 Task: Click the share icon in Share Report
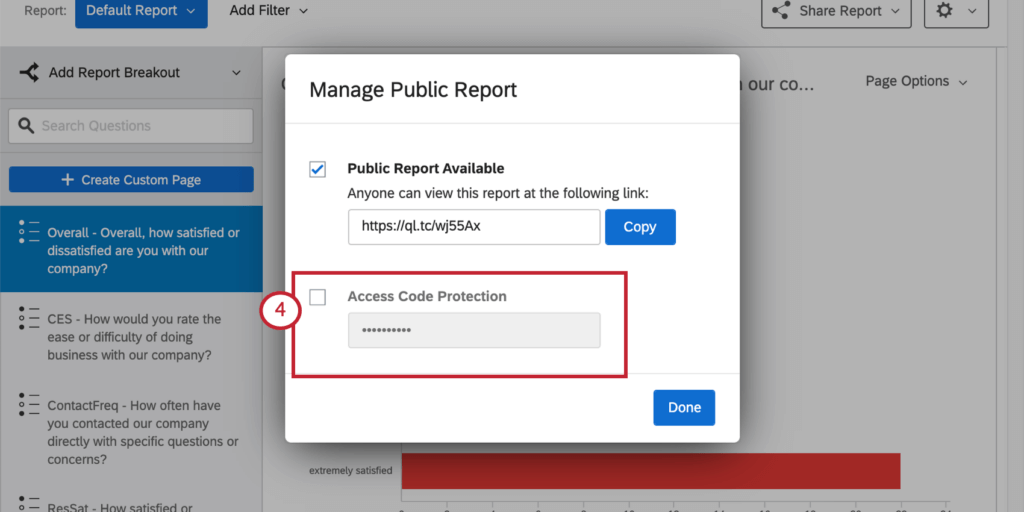tap(783, 11)
